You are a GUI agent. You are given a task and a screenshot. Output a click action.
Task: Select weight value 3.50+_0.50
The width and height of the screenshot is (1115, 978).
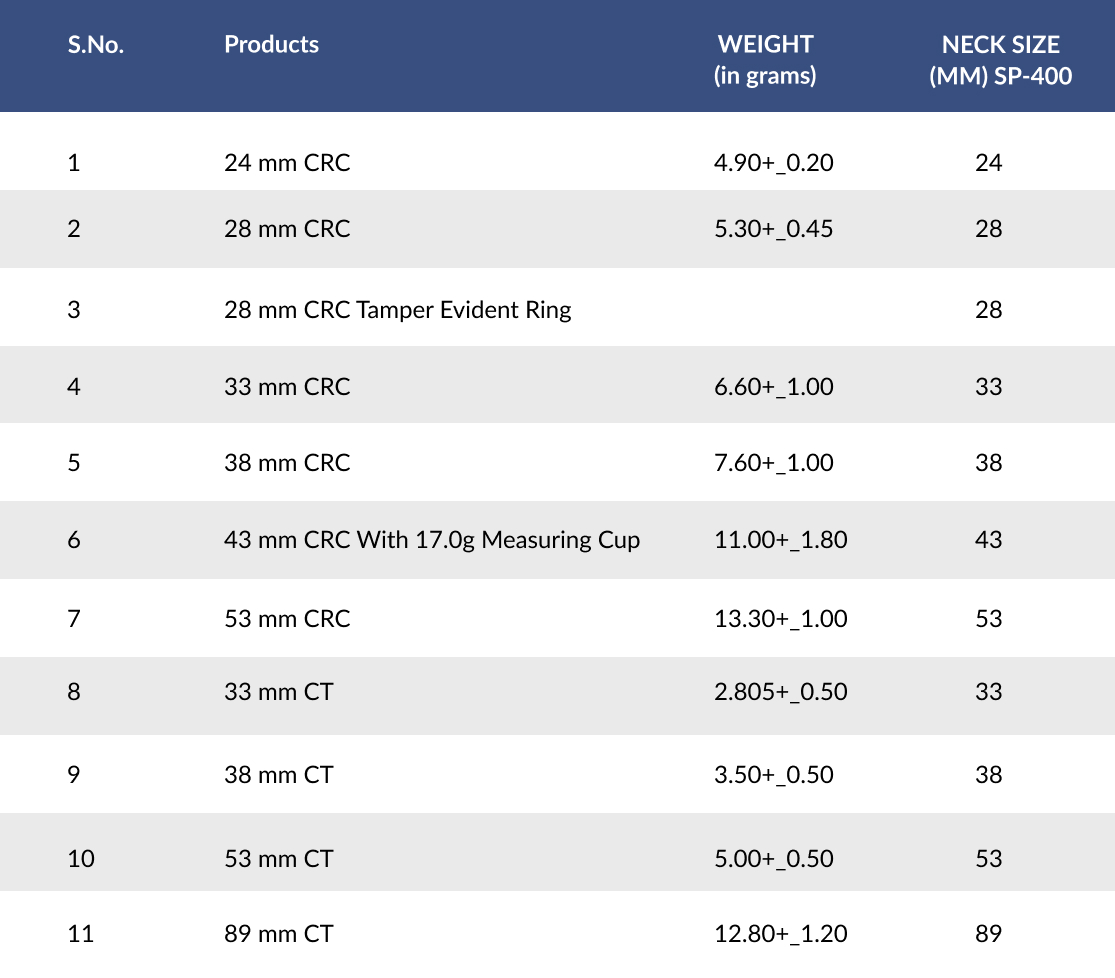(774, 775)
